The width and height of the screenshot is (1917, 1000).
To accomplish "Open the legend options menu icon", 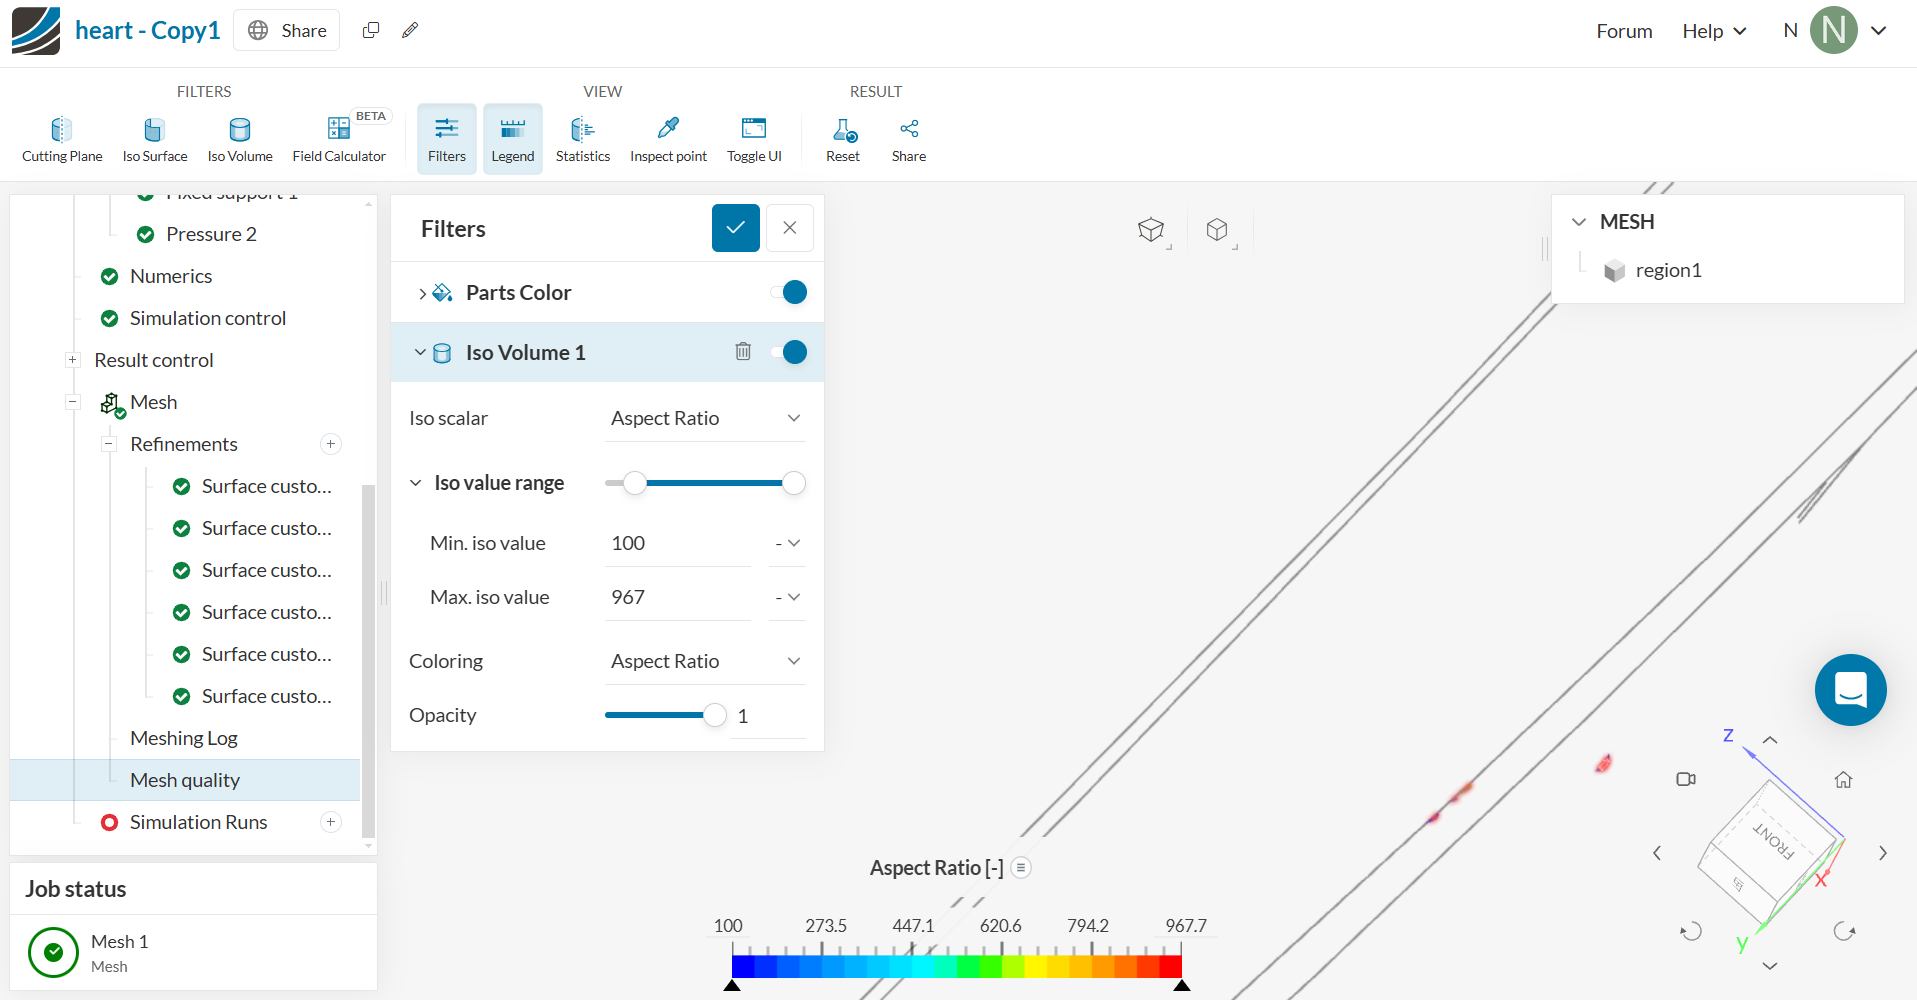I will pyautogui.click(x=1021, y=868).
